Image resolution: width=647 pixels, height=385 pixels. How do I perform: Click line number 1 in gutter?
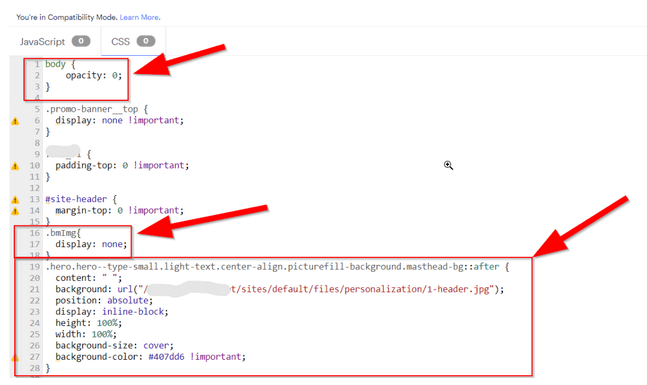coord(37,64)
